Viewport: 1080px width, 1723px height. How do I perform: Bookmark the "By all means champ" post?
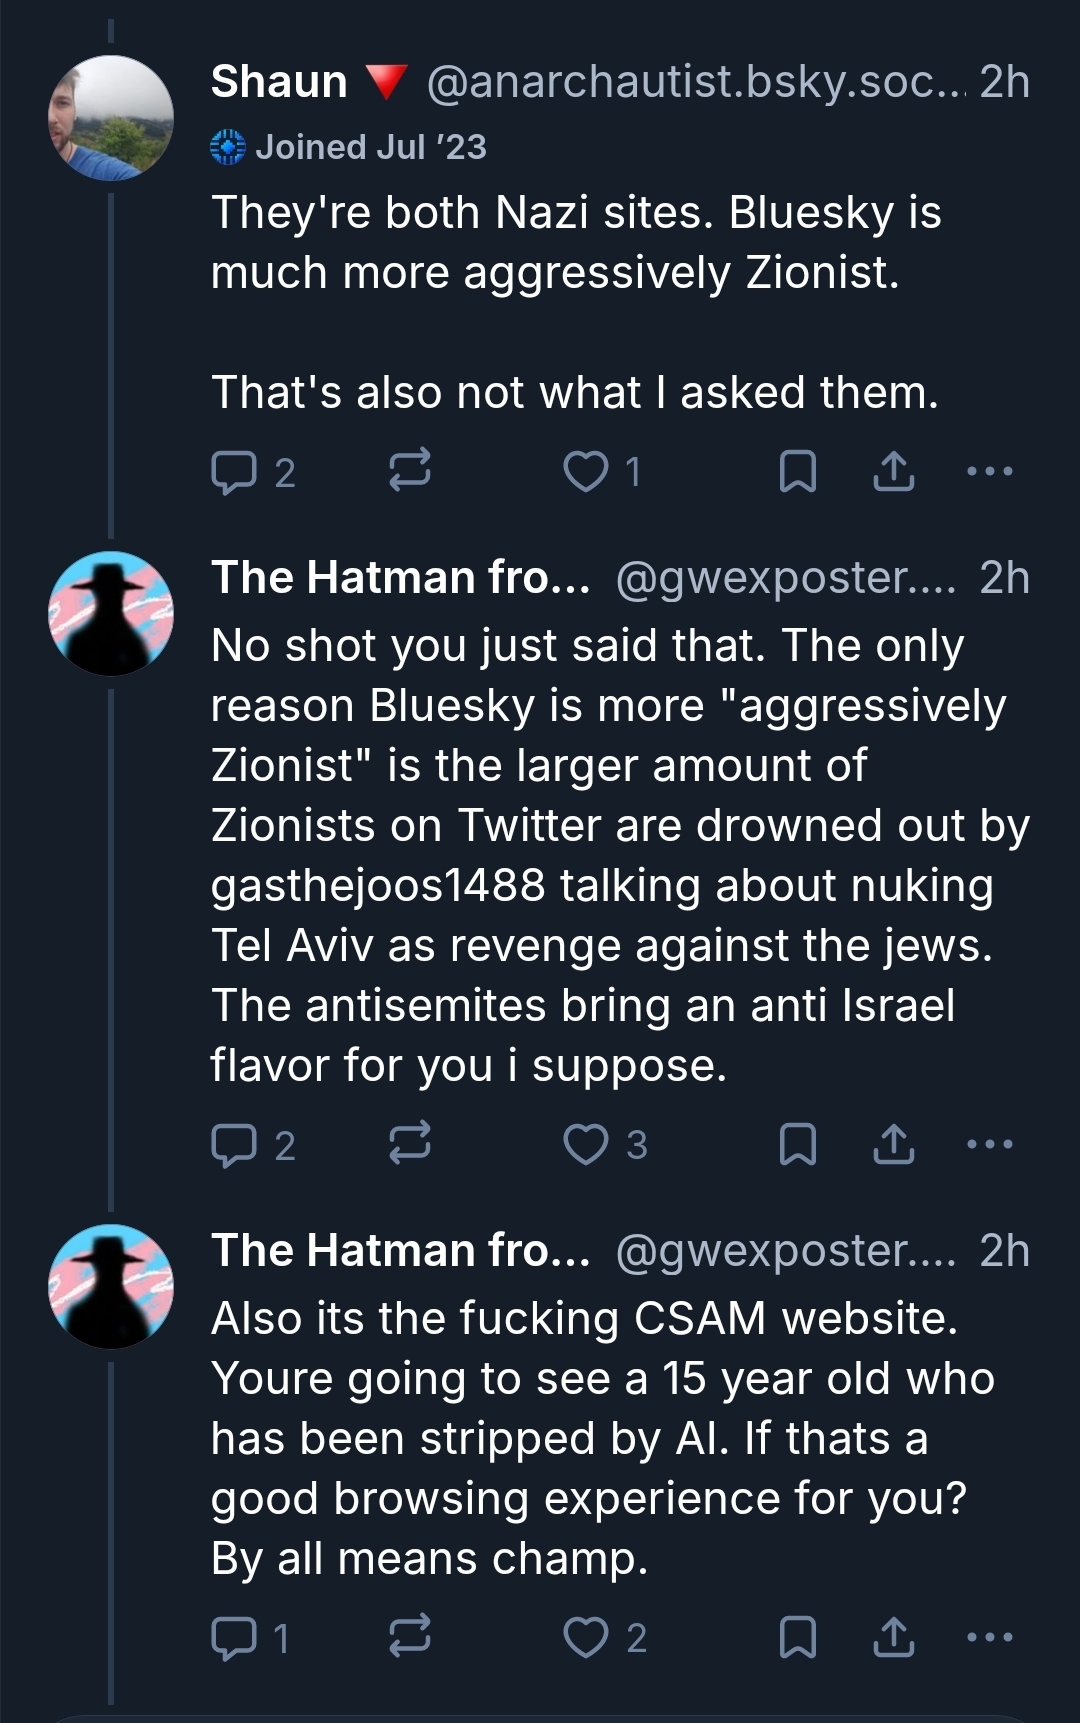click(x=797, y=1637)
